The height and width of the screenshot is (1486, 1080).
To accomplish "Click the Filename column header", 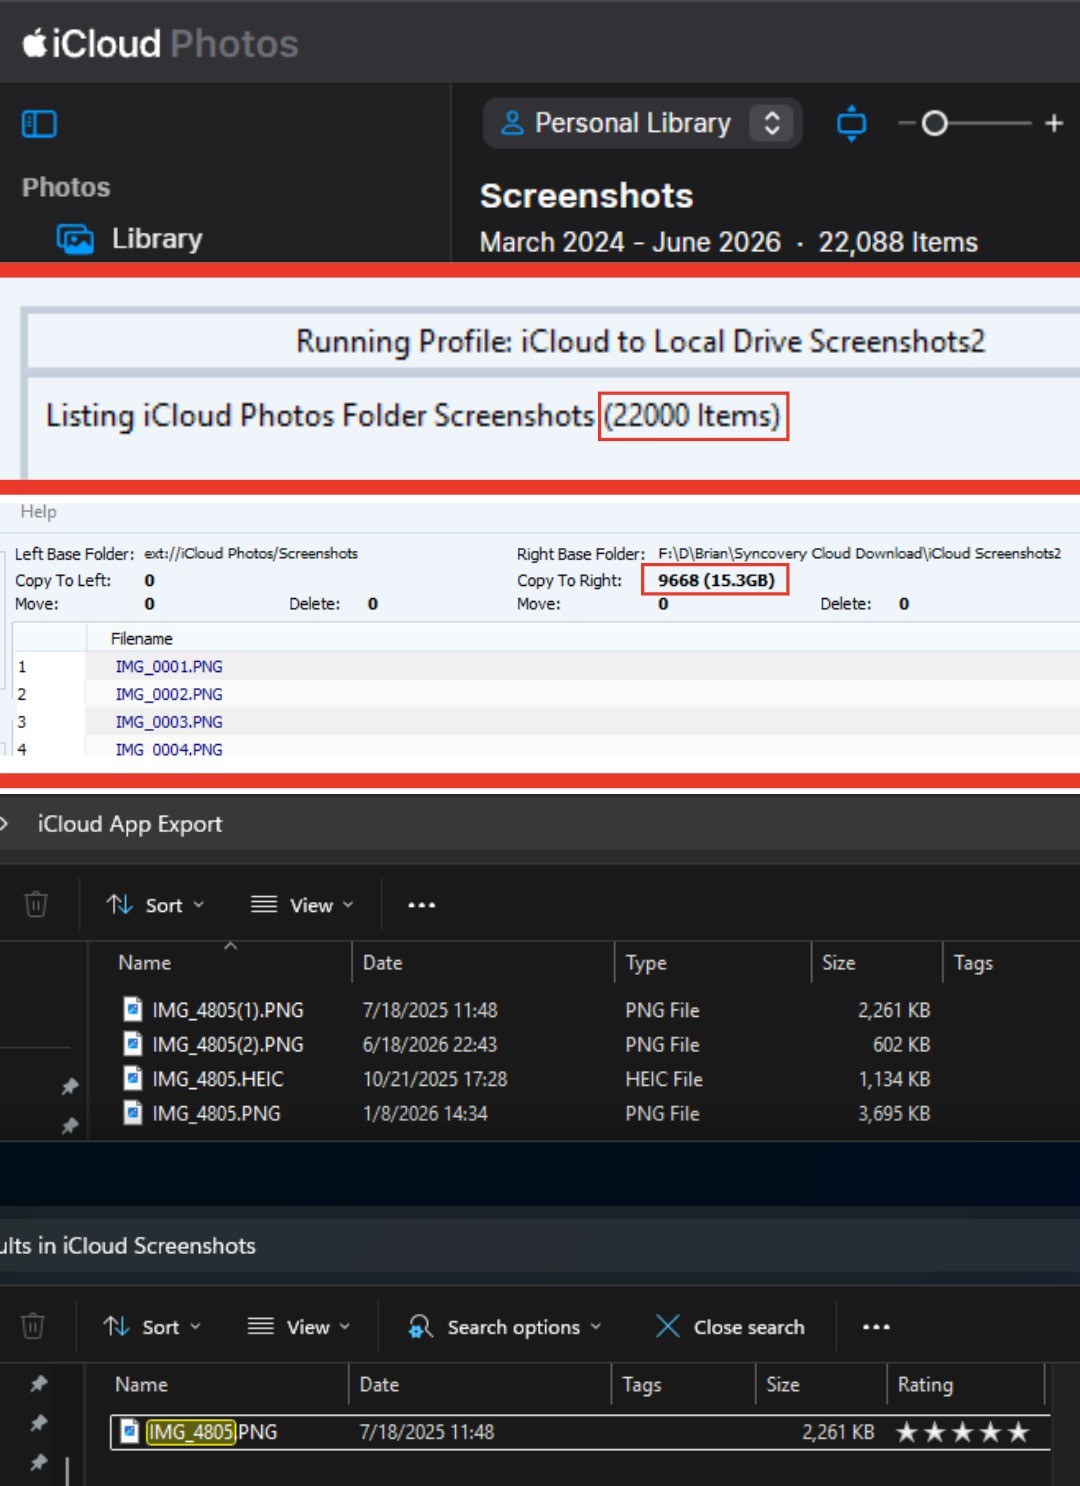I will click(141, 638).
